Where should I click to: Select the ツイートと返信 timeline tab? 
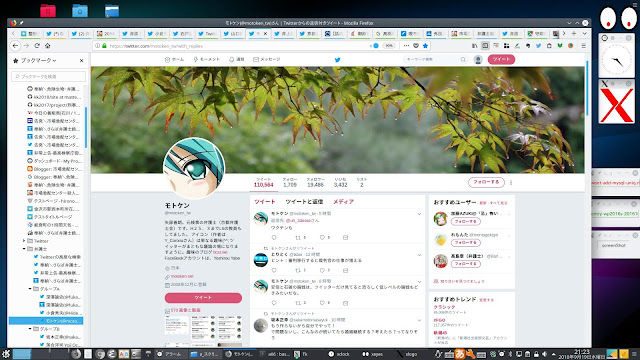click(304, 202)
